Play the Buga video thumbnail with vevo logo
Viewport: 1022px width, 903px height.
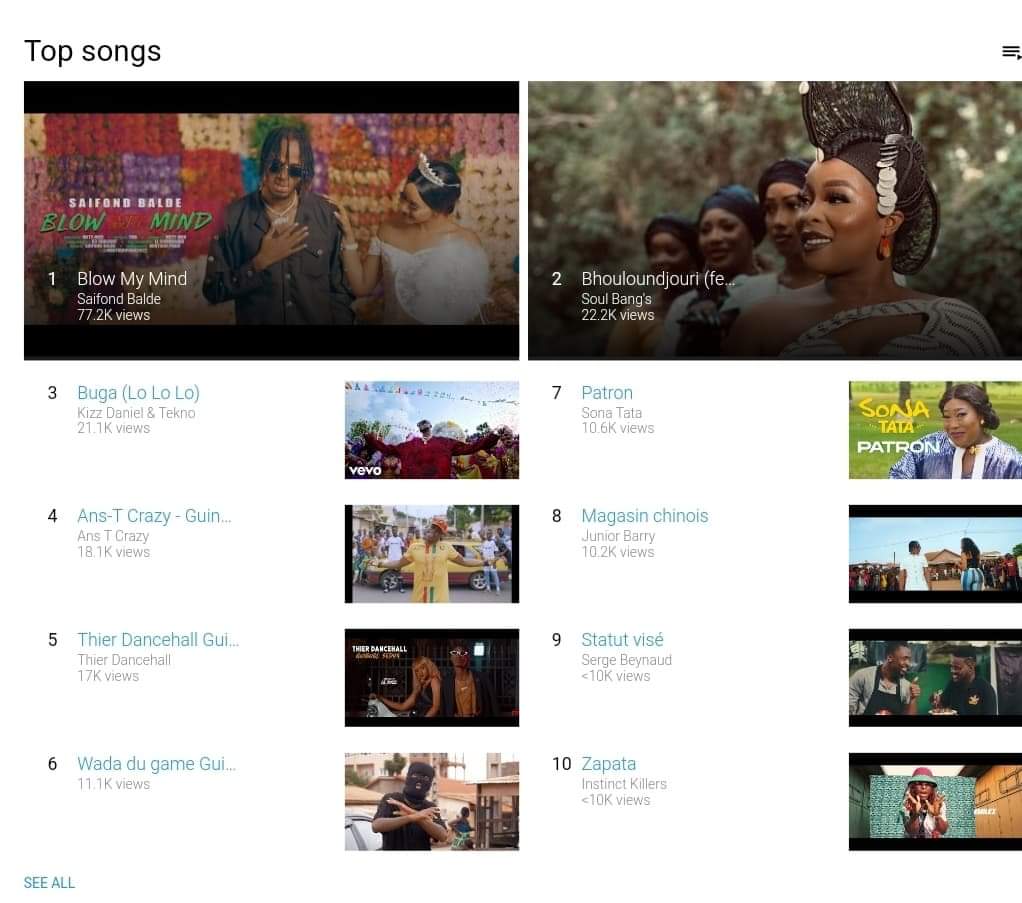click(431, 430)
